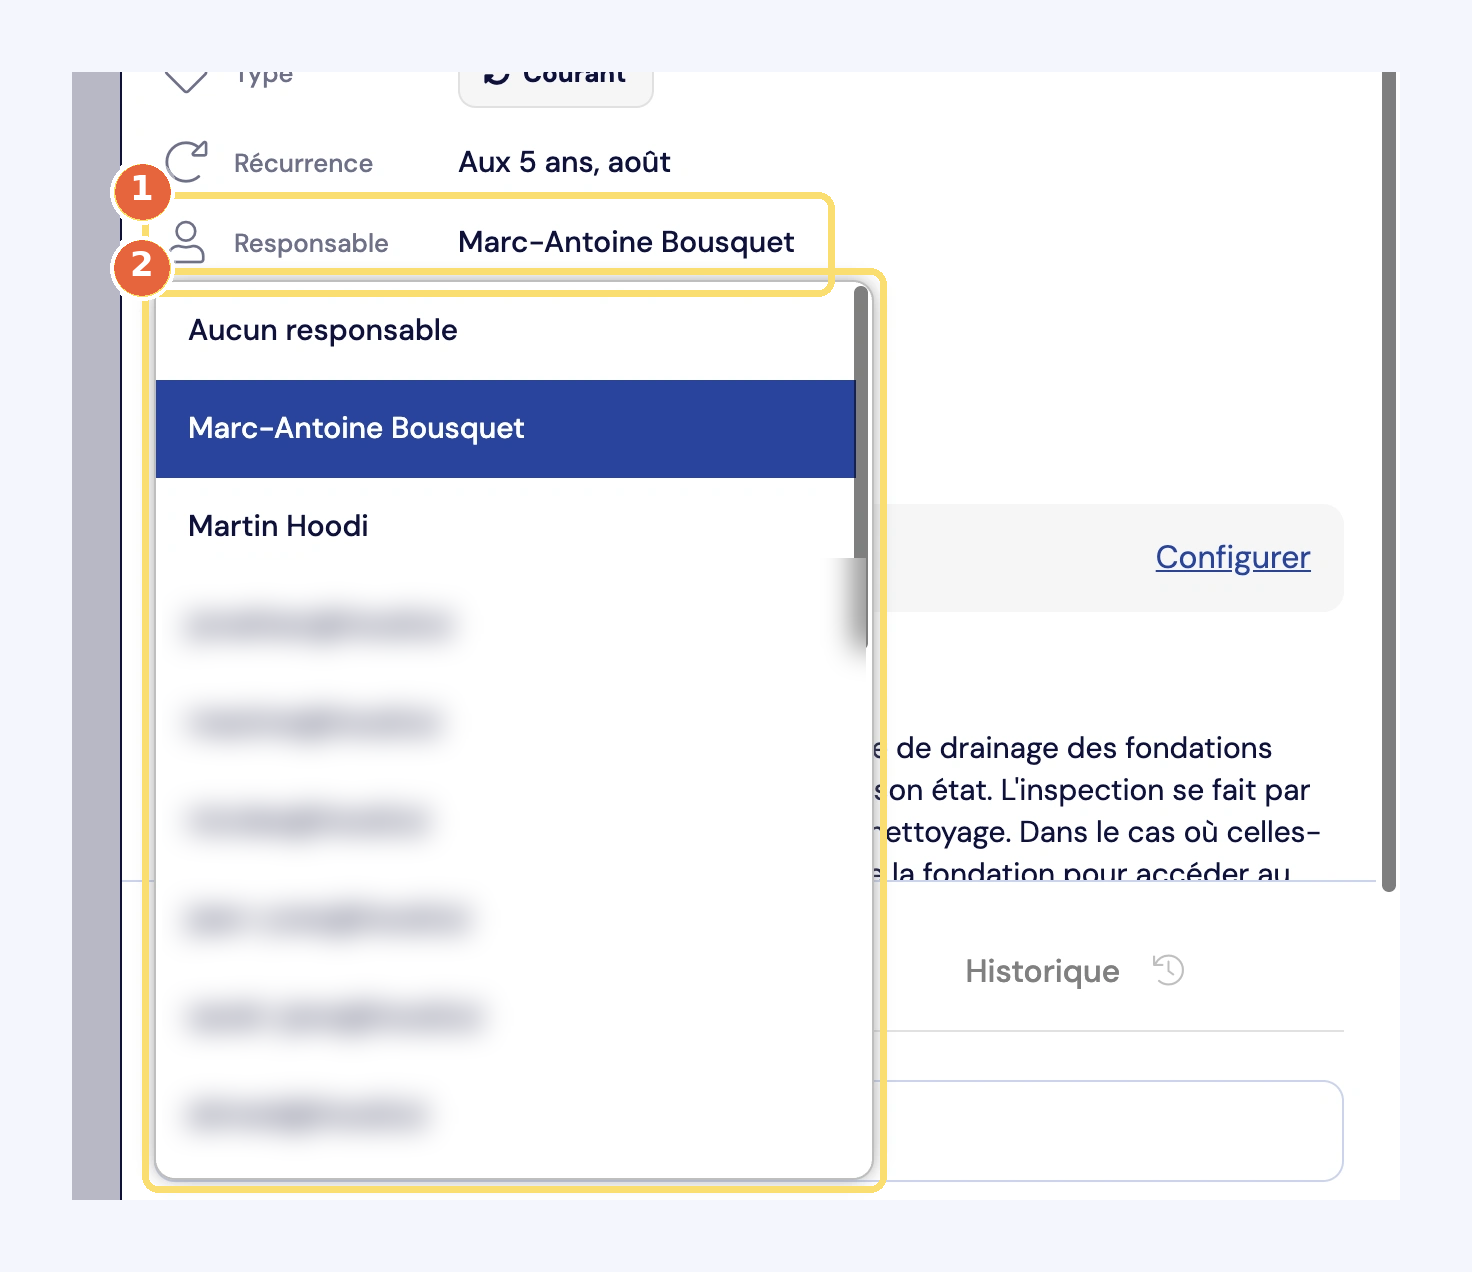Switch to the Historique tab
This screenshot has width=1472, height=1272.
coord(1074,971)
